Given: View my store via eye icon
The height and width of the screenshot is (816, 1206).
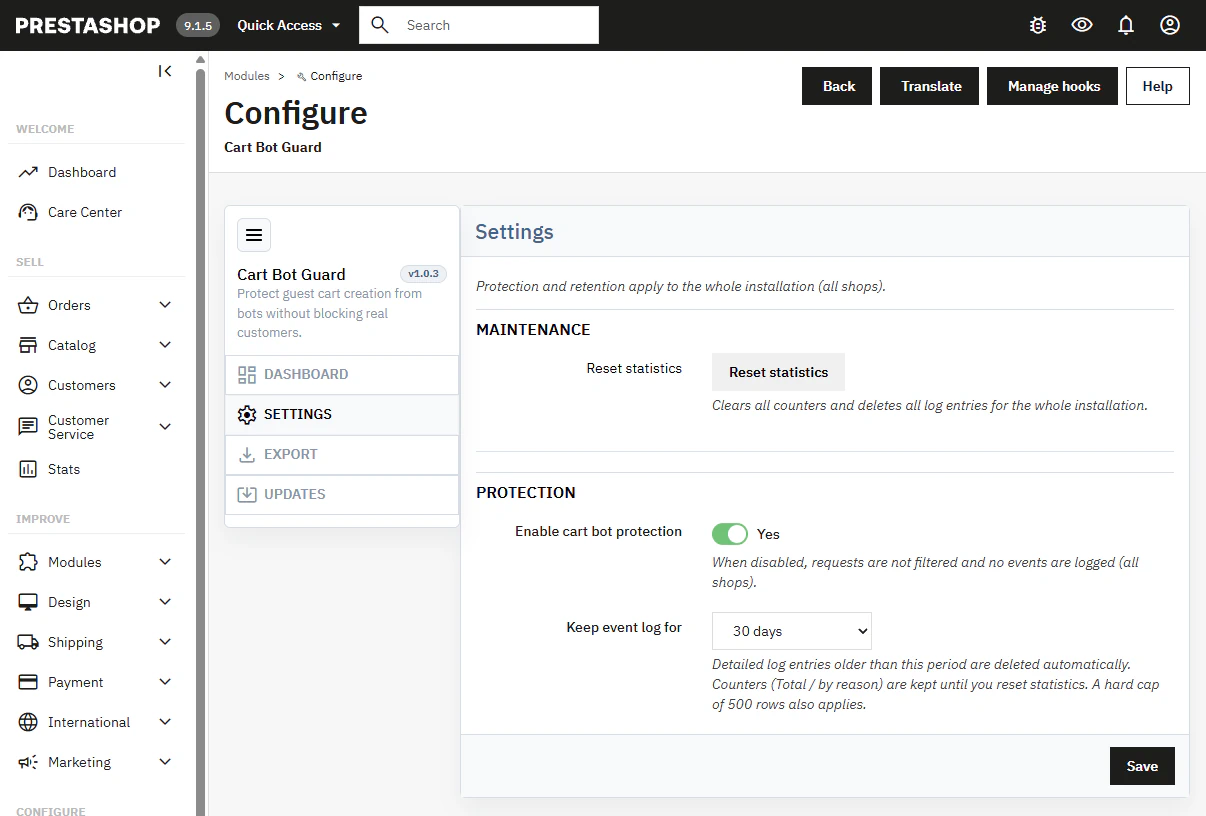Looking at the screenshot, I should pyautogui.click(x=1082, y=25).
